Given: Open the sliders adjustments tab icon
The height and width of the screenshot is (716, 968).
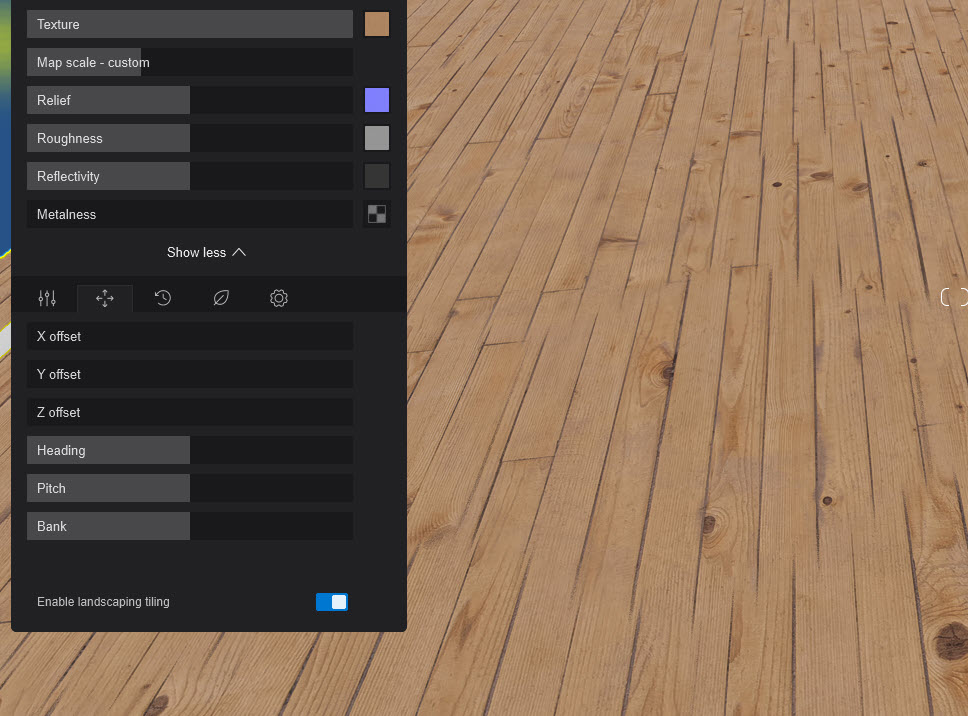Looking at the screenshot, I should (47, 298).
